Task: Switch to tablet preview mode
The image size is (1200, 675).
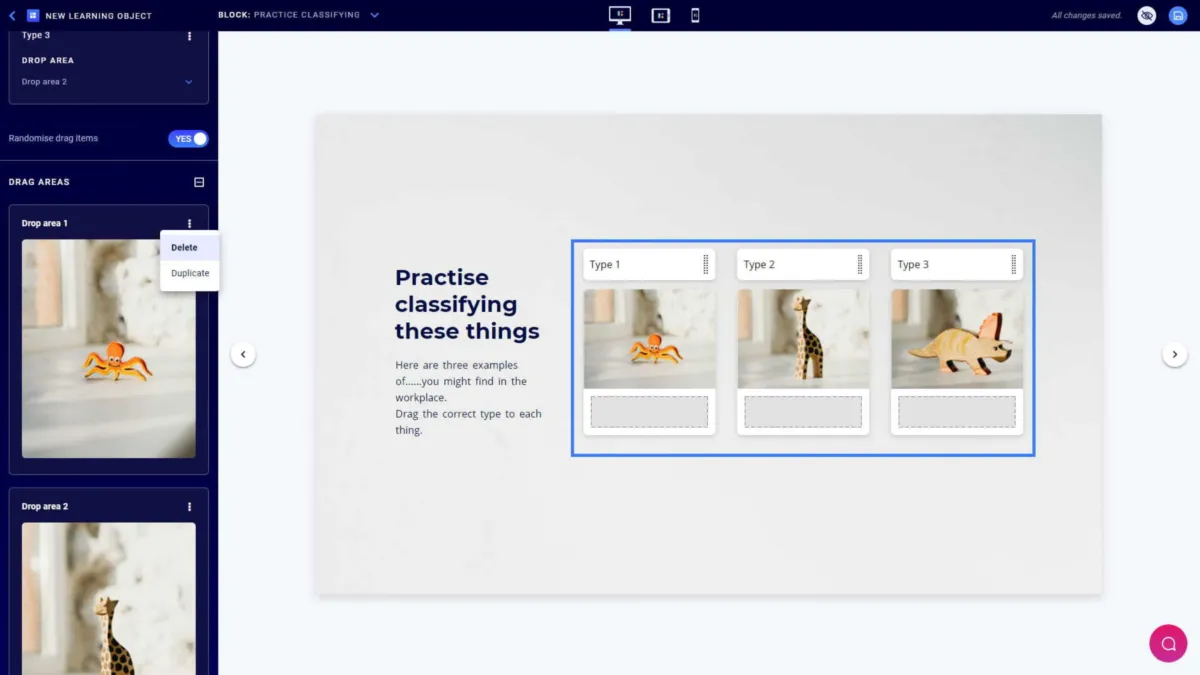Action: [x=660, y=15]
